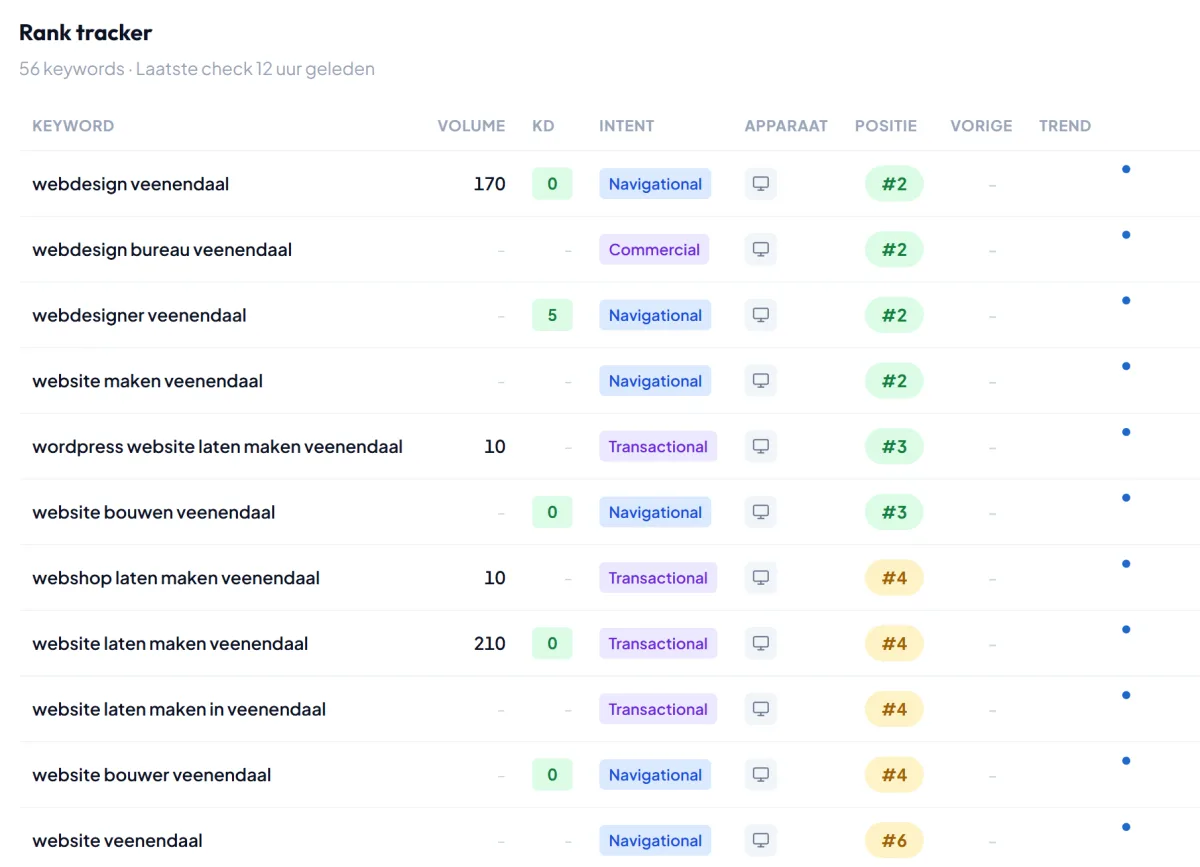Sort by VOLUME column header

pos(471,126)
